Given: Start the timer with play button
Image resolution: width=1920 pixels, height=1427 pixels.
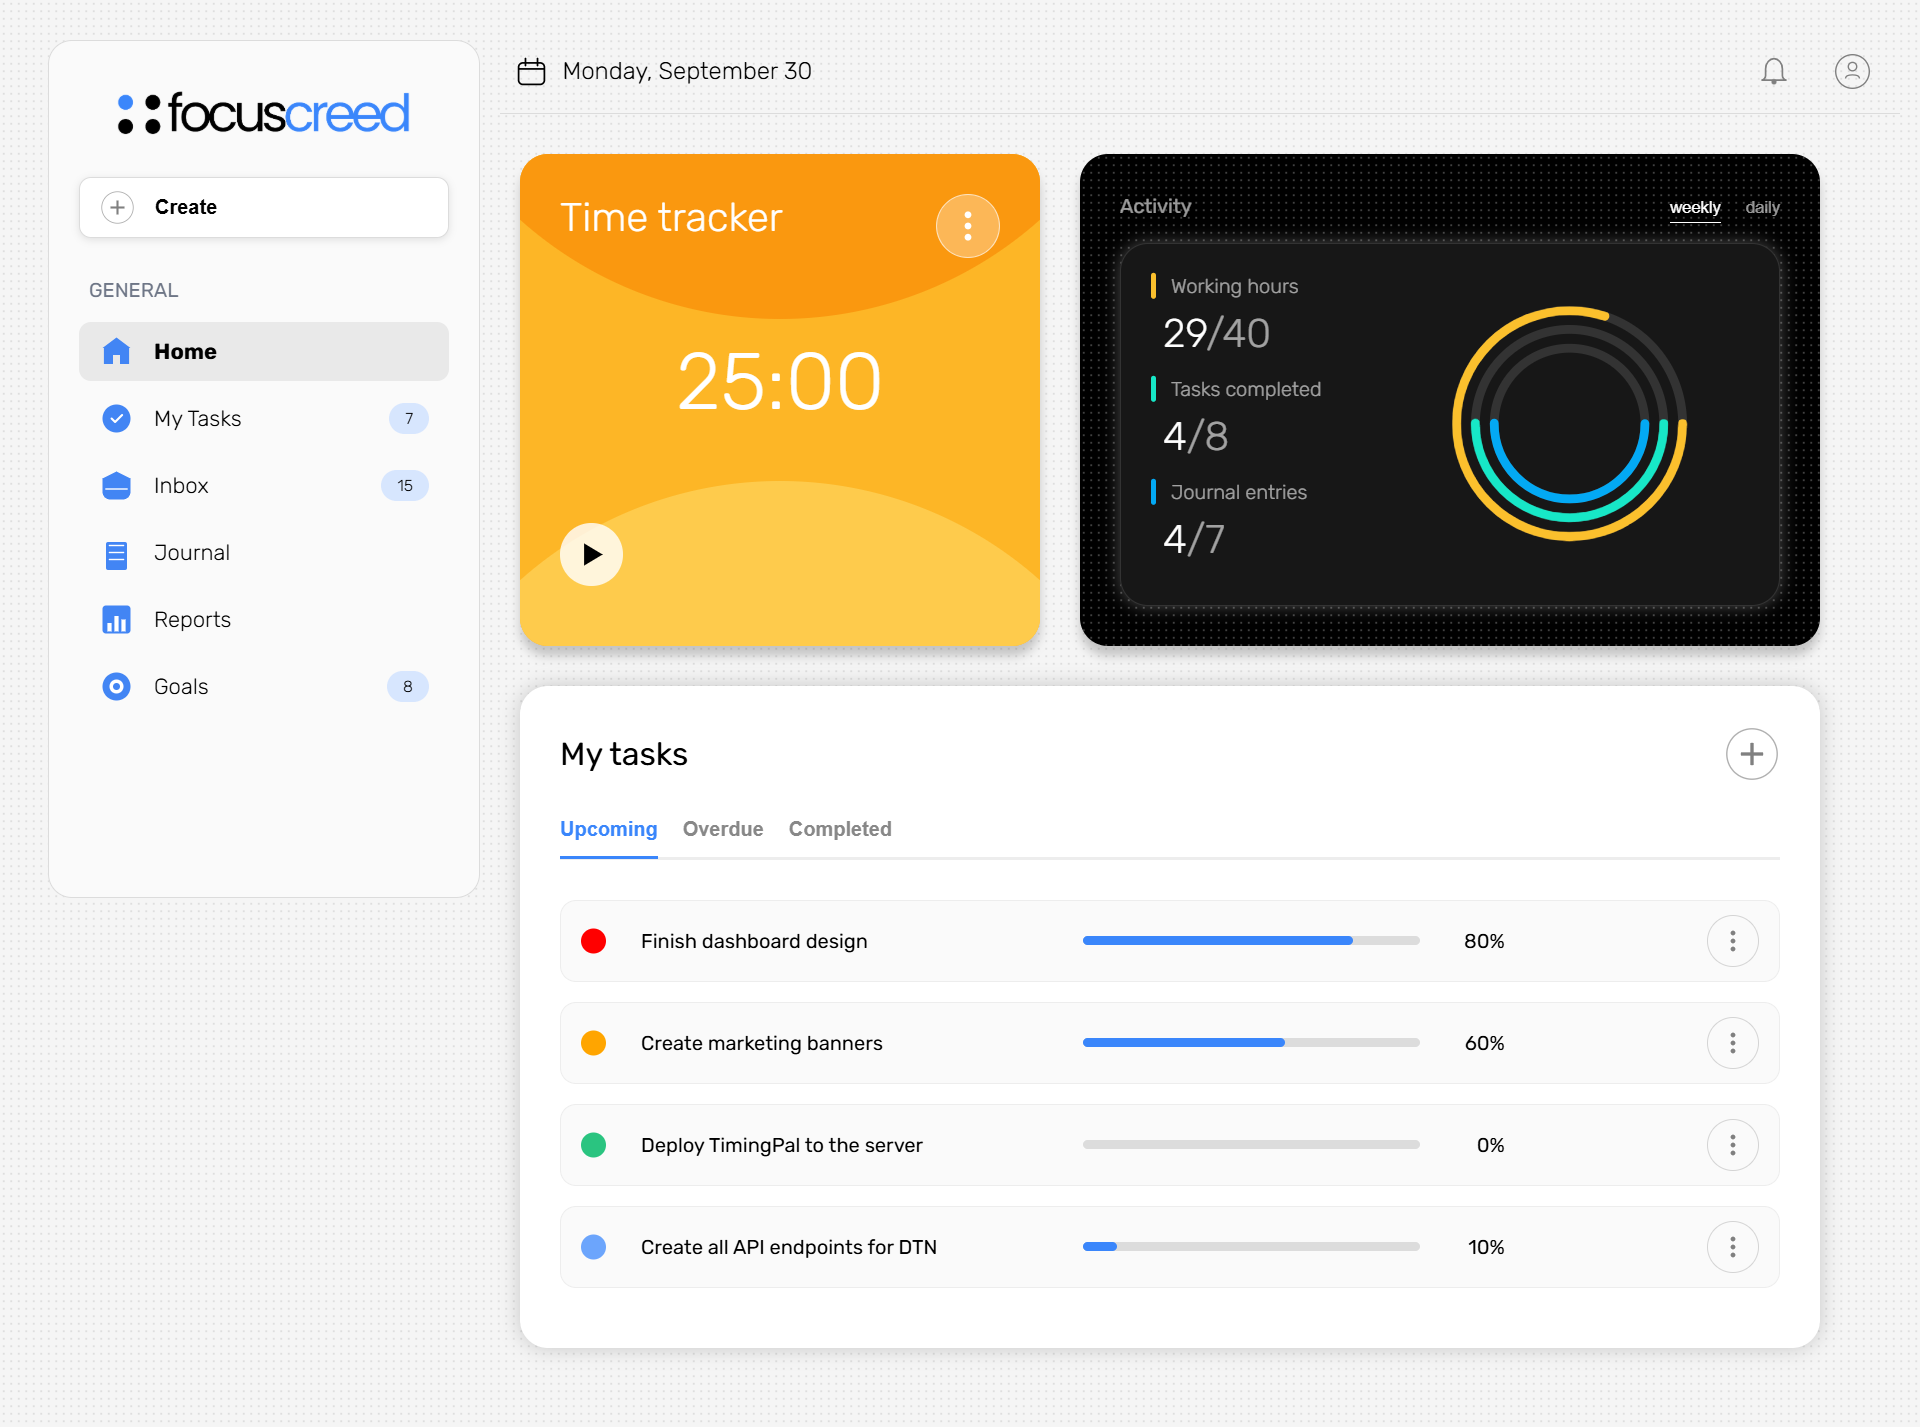Looking at the screenshot, I should tap(591, 554).
